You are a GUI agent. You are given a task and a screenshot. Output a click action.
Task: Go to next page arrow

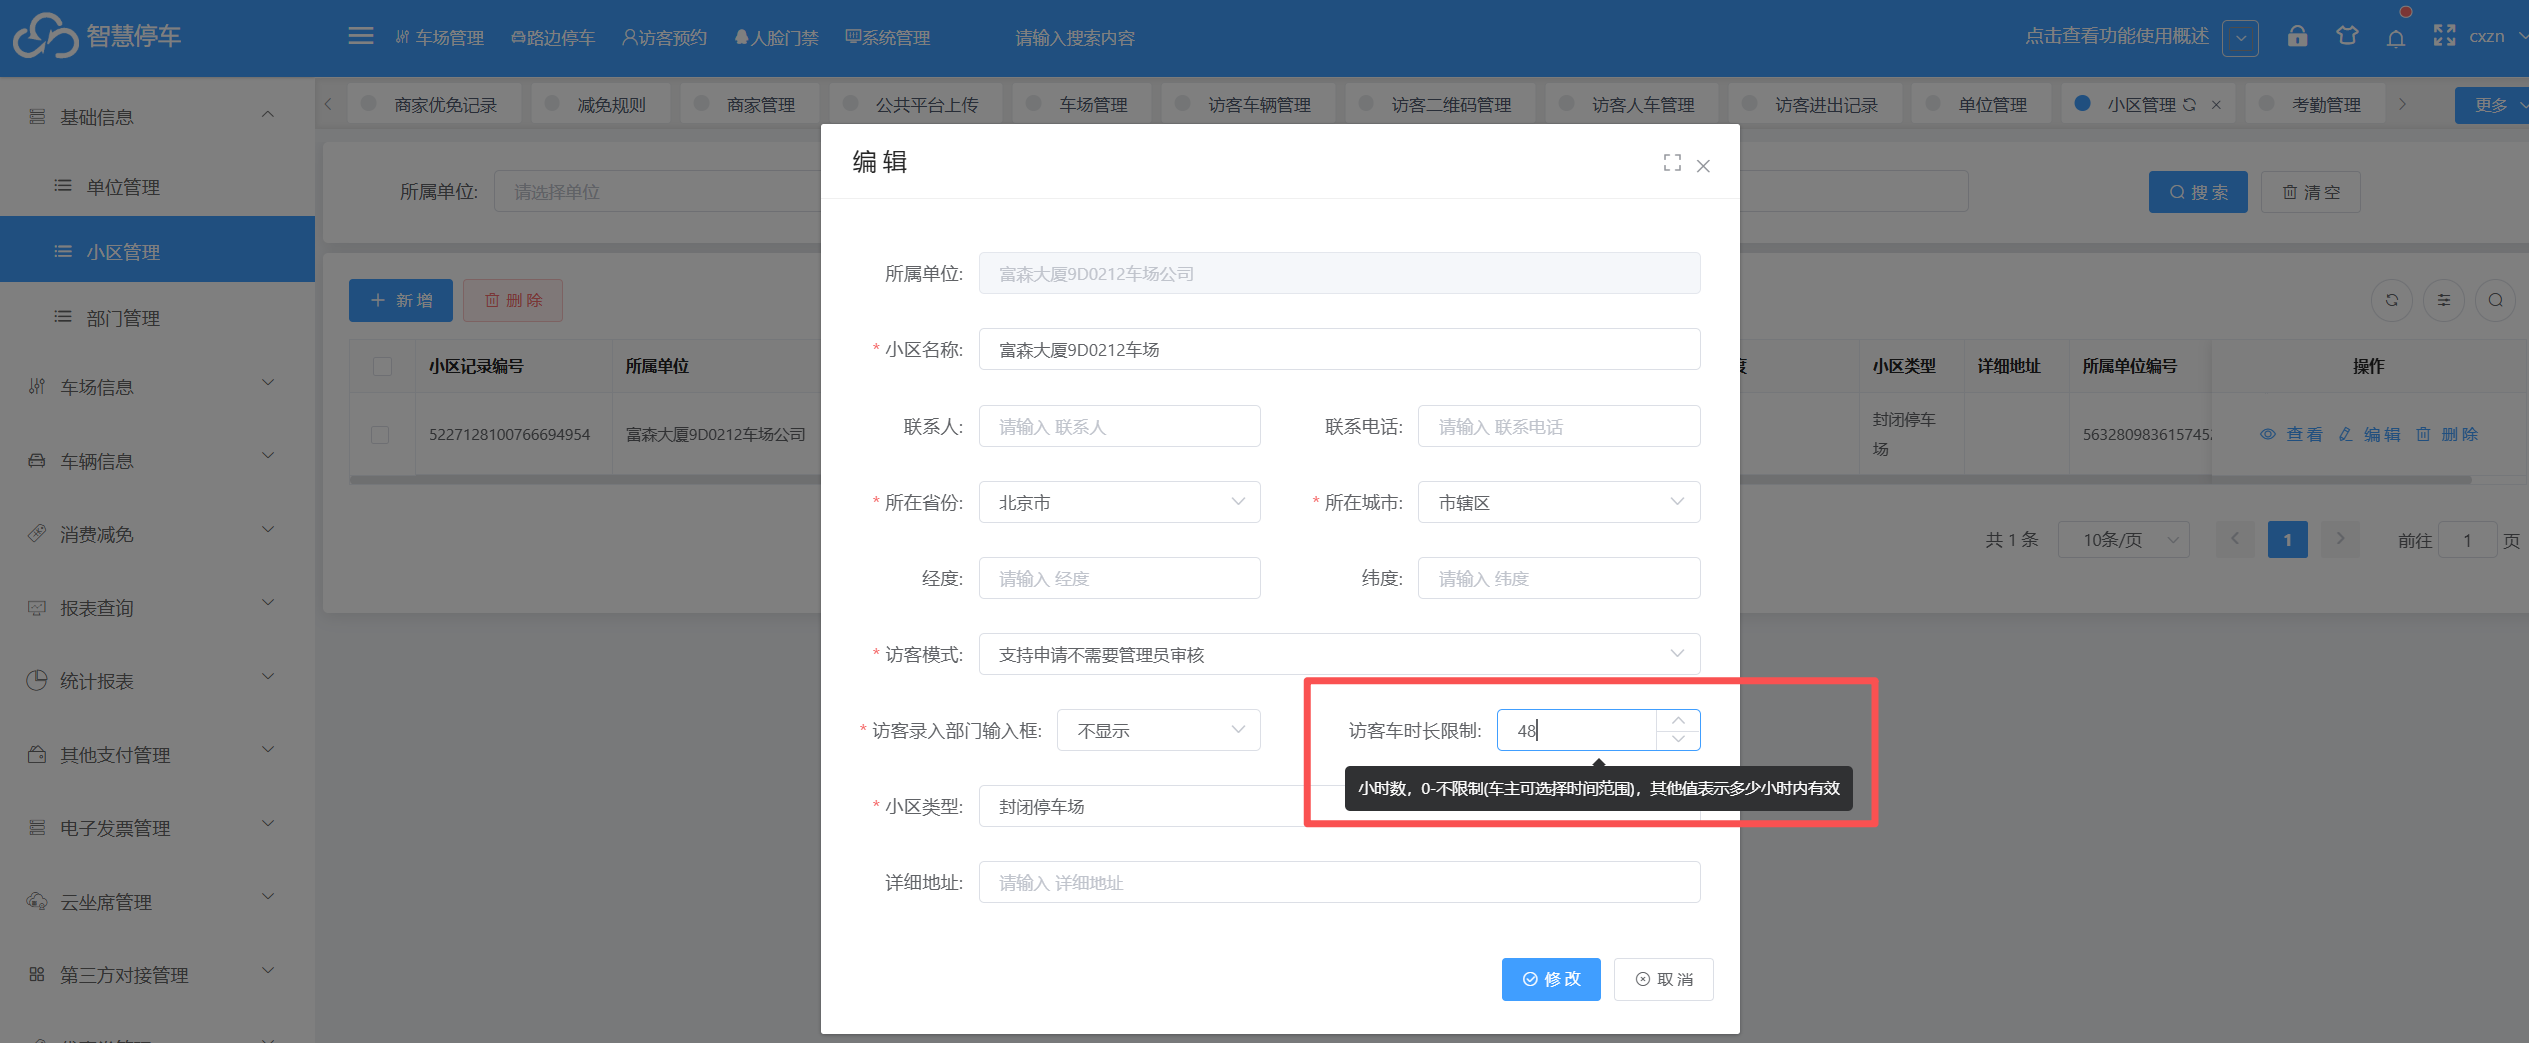point(2340,540)
